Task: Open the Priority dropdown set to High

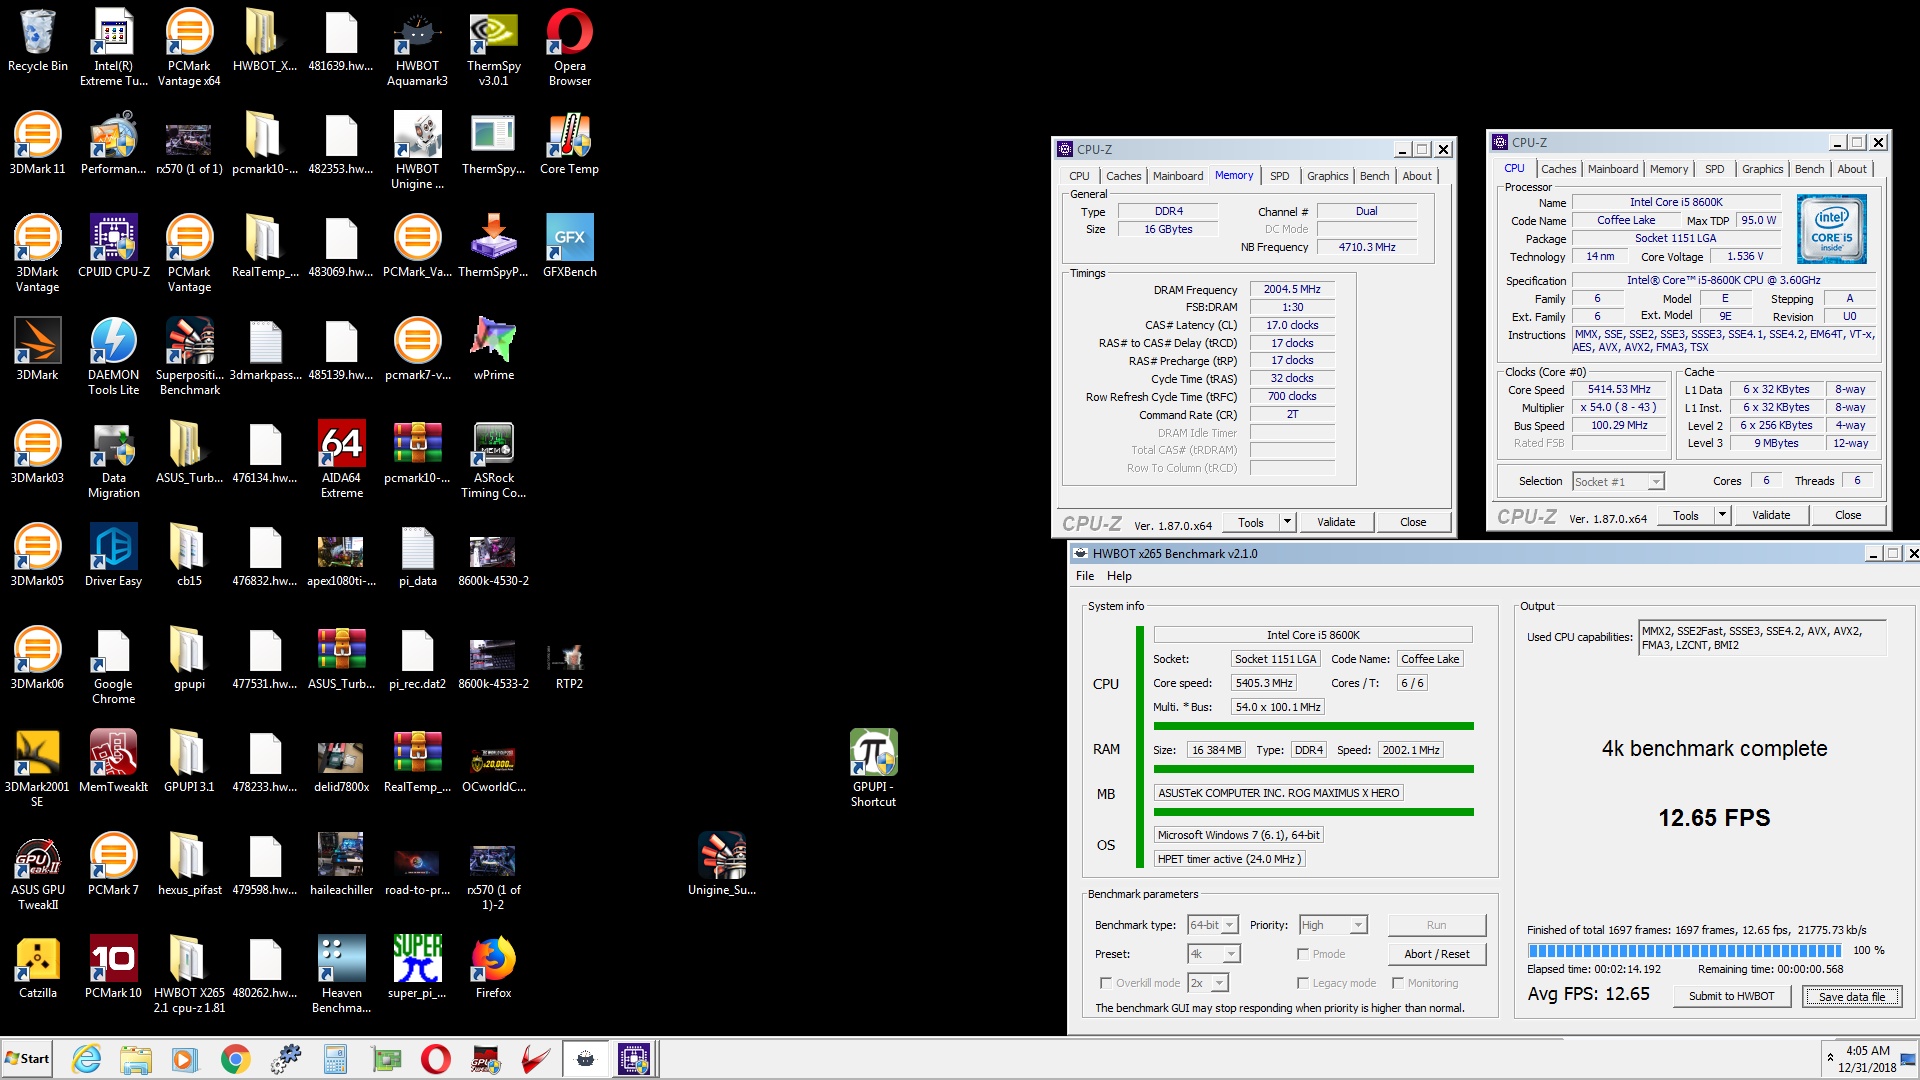Action: click(x=1333, y=925)
